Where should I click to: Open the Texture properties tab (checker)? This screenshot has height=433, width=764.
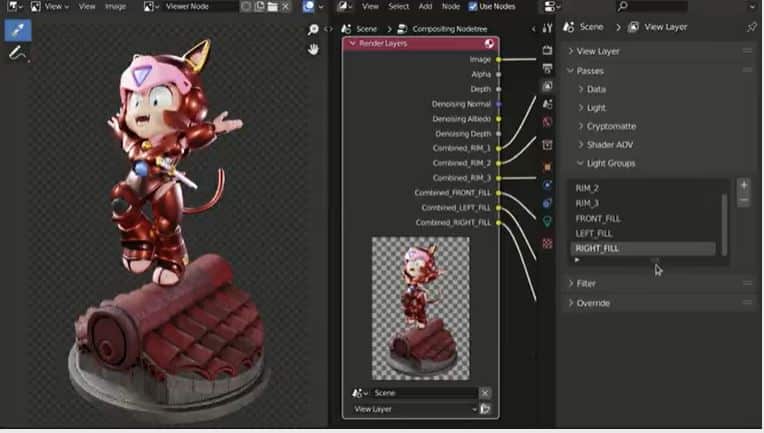click(547, 244)
